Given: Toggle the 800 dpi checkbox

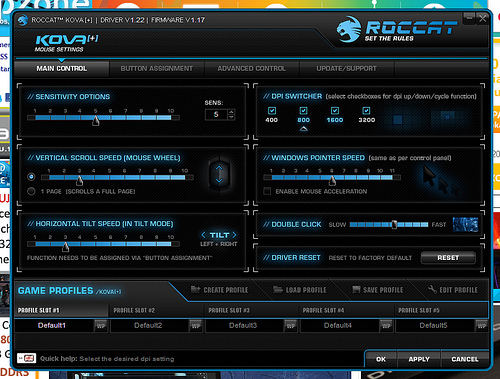Looking at the screenshot, I should pos(303,111).
